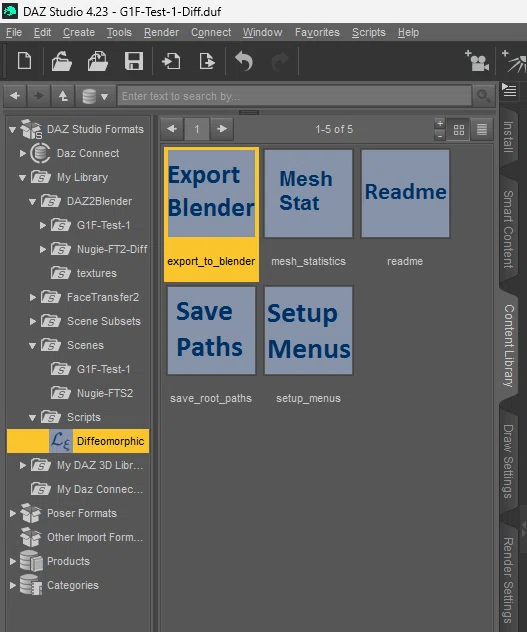Expand the FaceTransfer2 folder
This screenshot has width=527, height=632.
pos(33,297)
